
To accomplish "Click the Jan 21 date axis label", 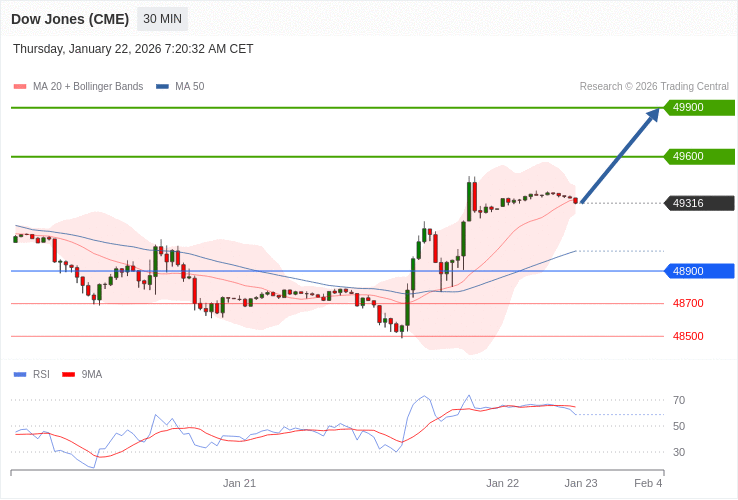I will pos(240,484).
